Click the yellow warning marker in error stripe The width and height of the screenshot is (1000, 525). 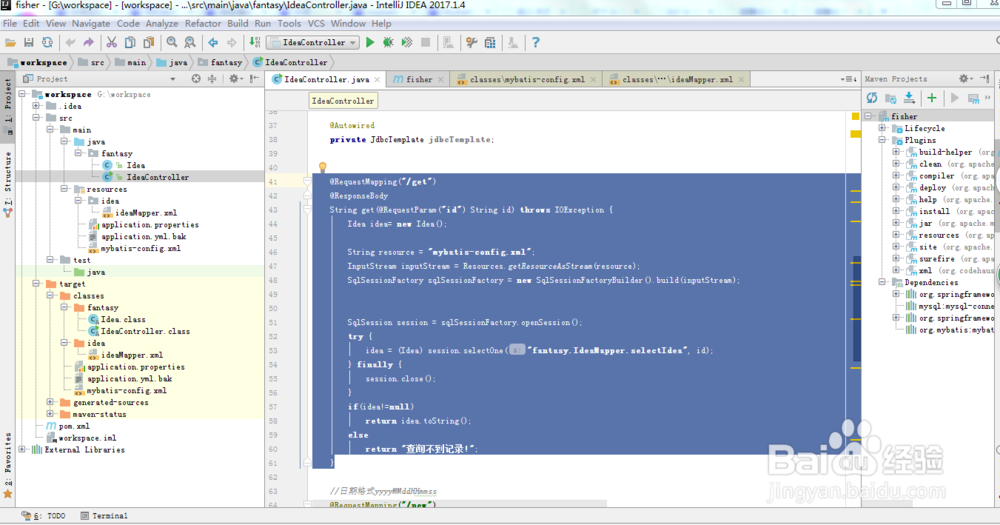tap(855, 116)
